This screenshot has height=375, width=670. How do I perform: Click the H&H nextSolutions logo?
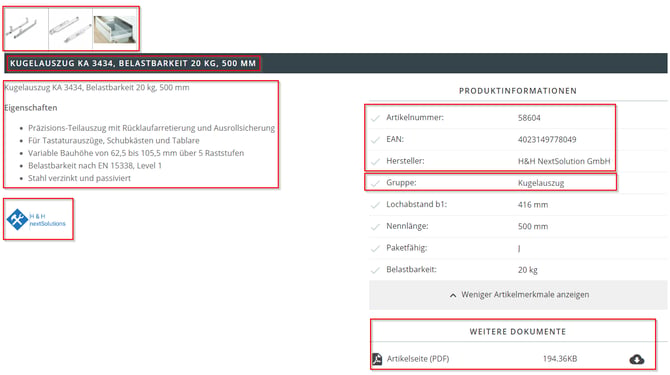click(36, 220)
